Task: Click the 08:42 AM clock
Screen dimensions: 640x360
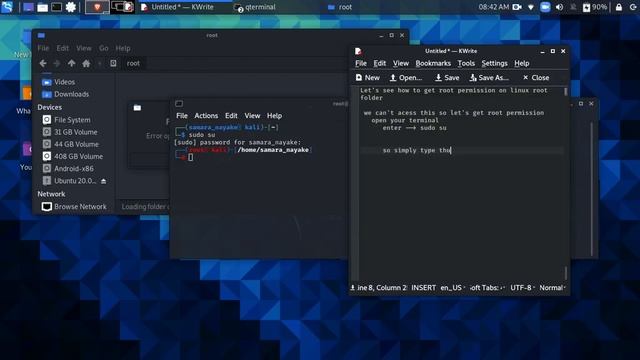Action: [493, 7]
